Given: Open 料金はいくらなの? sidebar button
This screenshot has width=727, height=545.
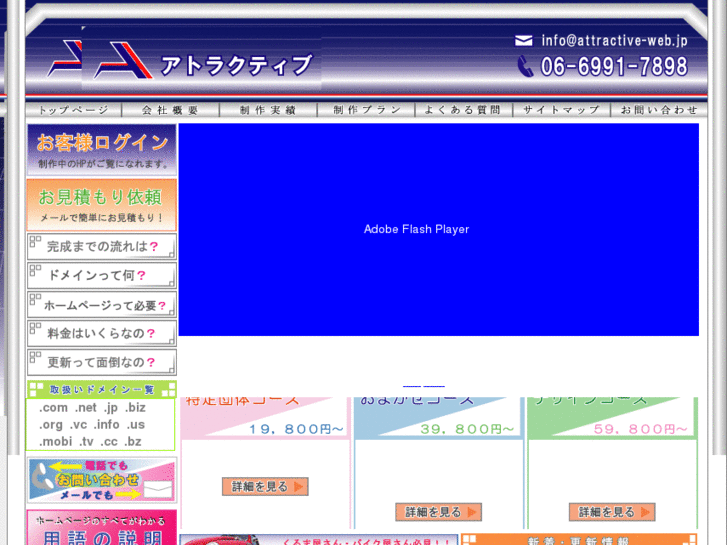Looking at the screenshot, I should coord(102,333).
